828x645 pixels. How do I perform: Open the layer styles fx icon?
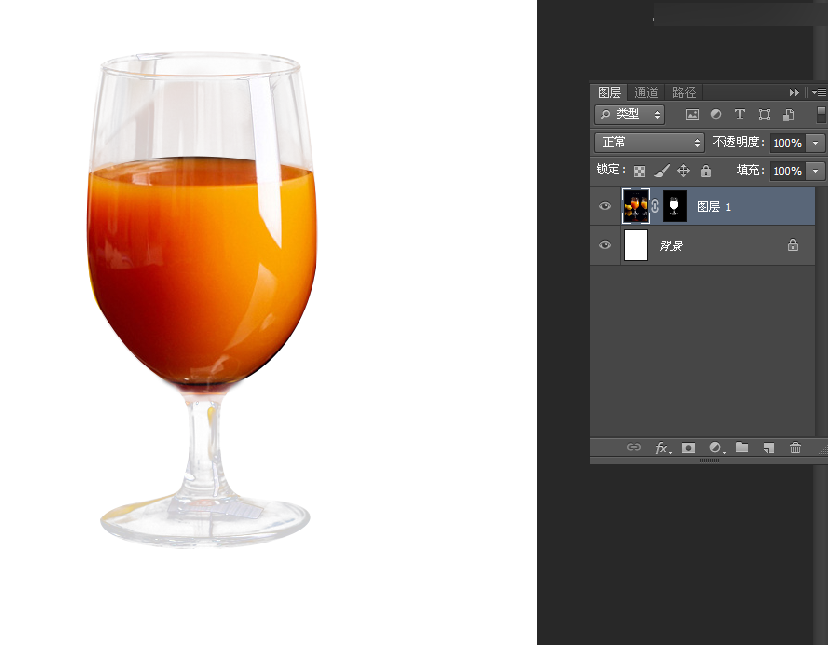pos(661,448)
